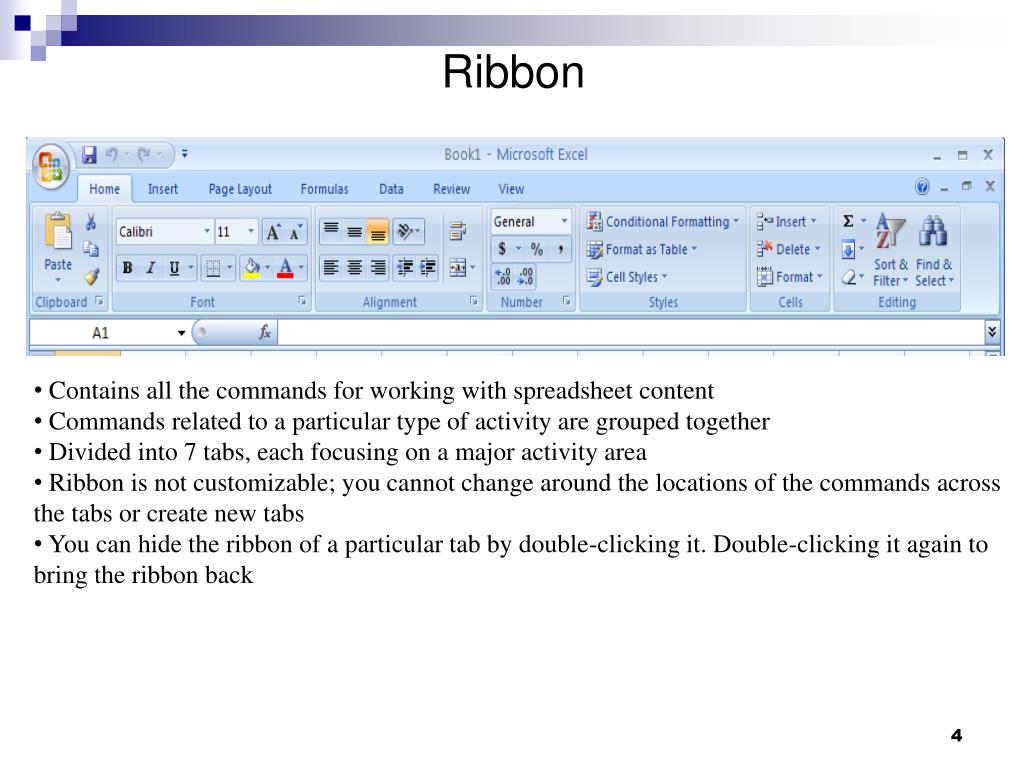Click inside the formula bar input

click(630, 332)
